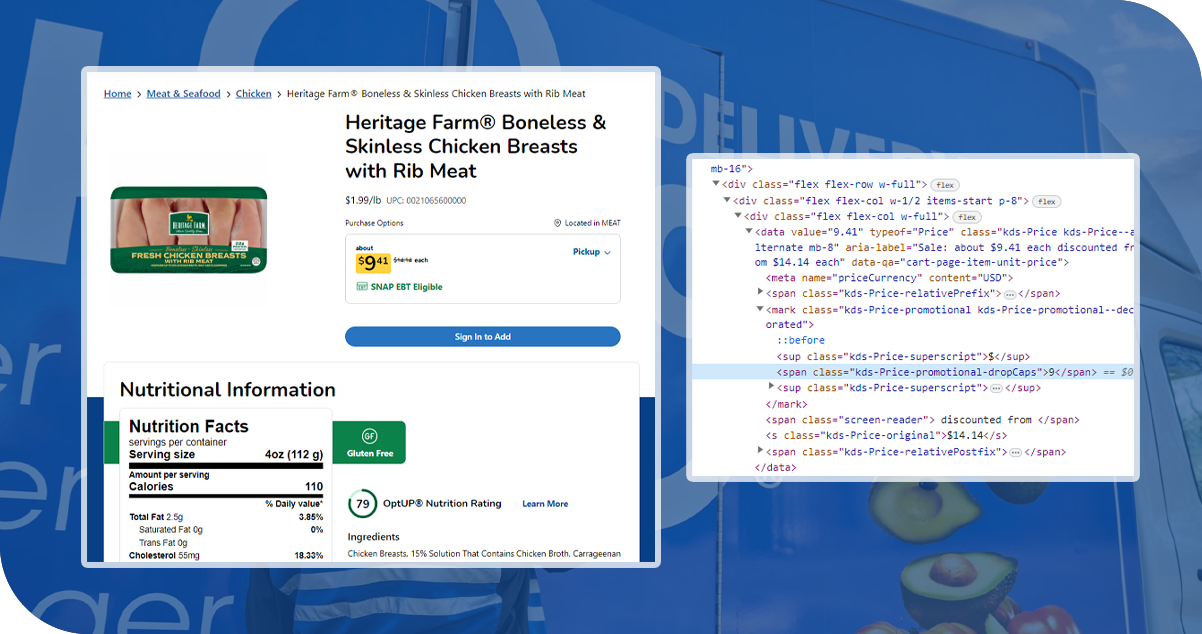This screenshot has height=634, width=1202.
Task: Click the ellipsis in collapsed kds-Price-superscript sup
Action: coord(997,388)
